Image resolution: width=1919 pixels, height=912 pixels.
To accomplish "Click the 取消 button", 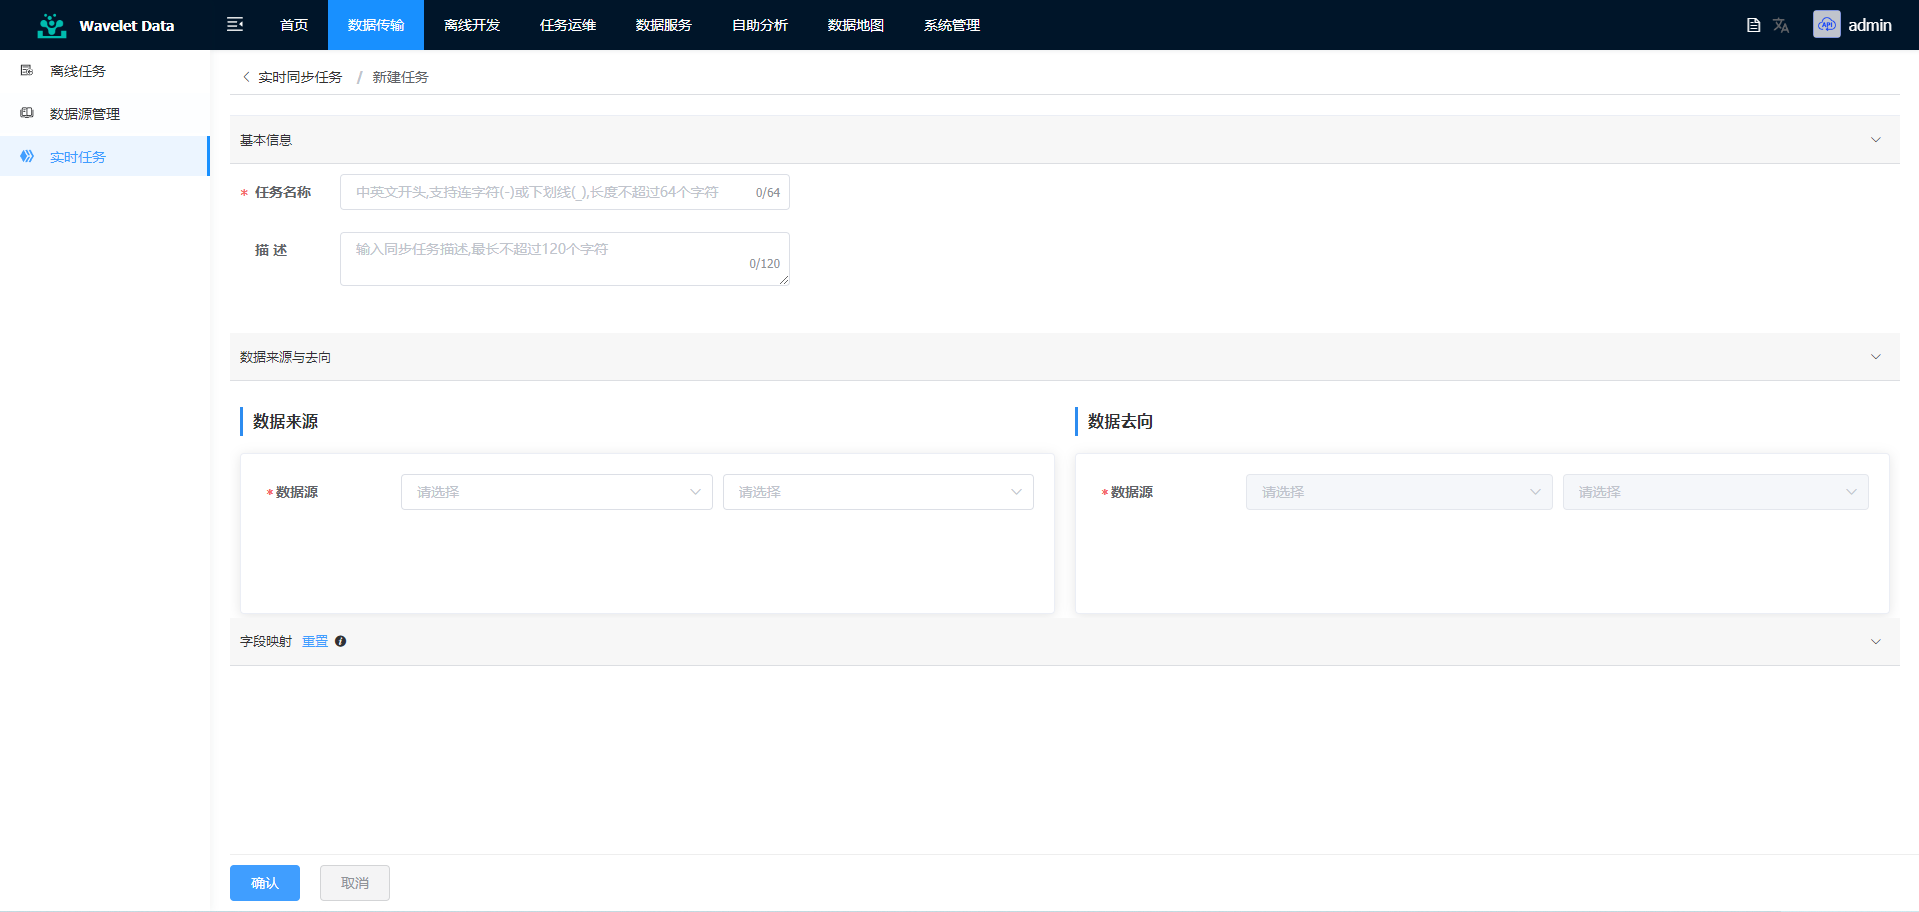I will 355,883.
